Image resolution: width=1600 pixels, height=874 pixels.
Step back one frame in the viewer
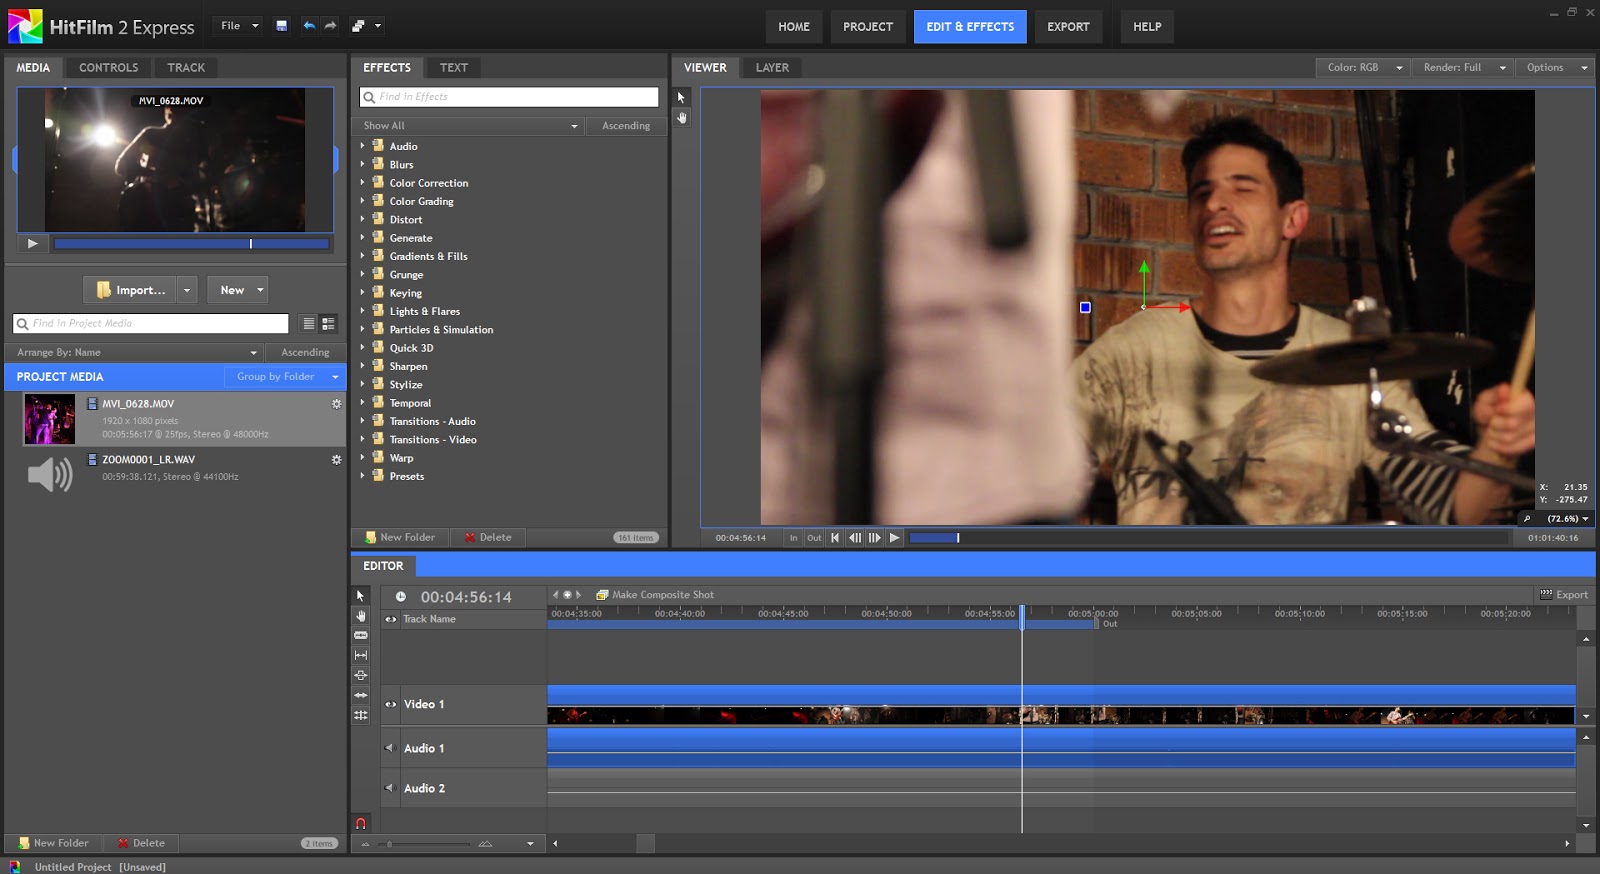(855, 538)
